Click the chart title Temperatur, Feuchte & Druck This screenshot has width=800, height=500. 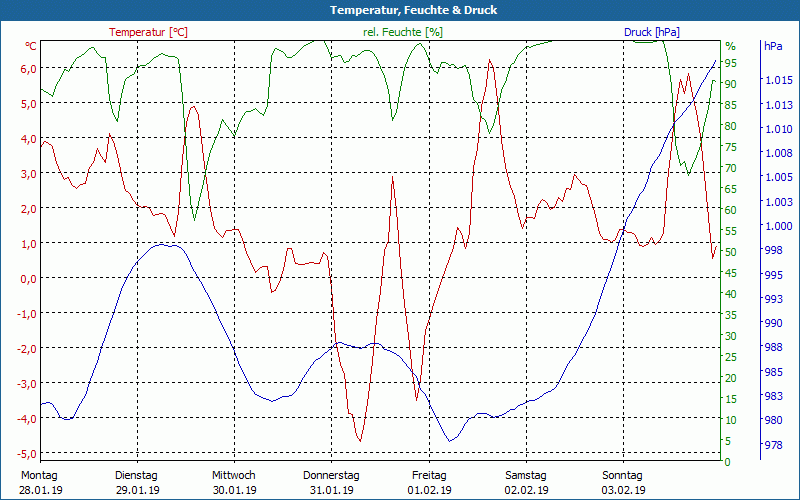pos(400,10)
